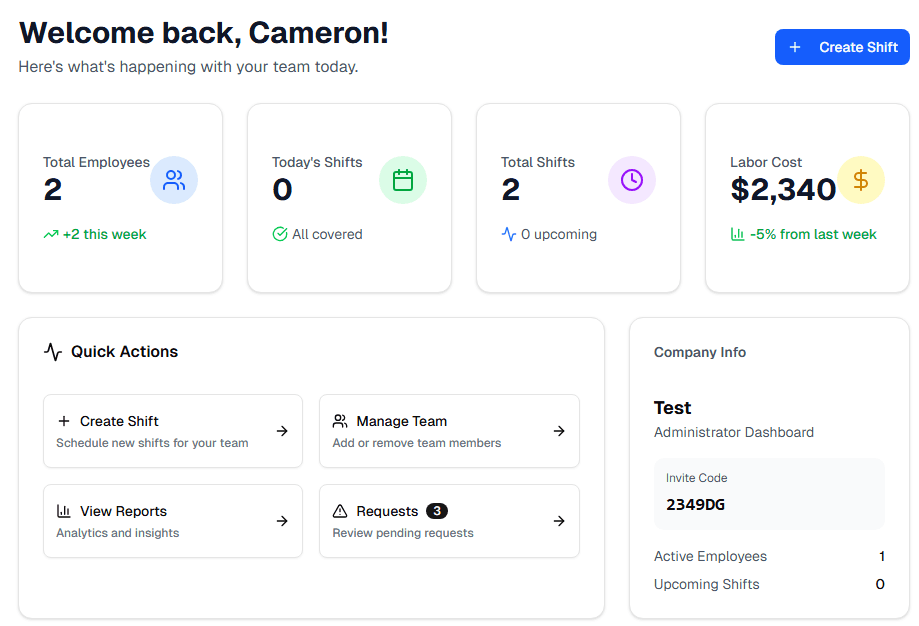
Task: Open the Requests pending review action
Action: (x=449, y=521)
